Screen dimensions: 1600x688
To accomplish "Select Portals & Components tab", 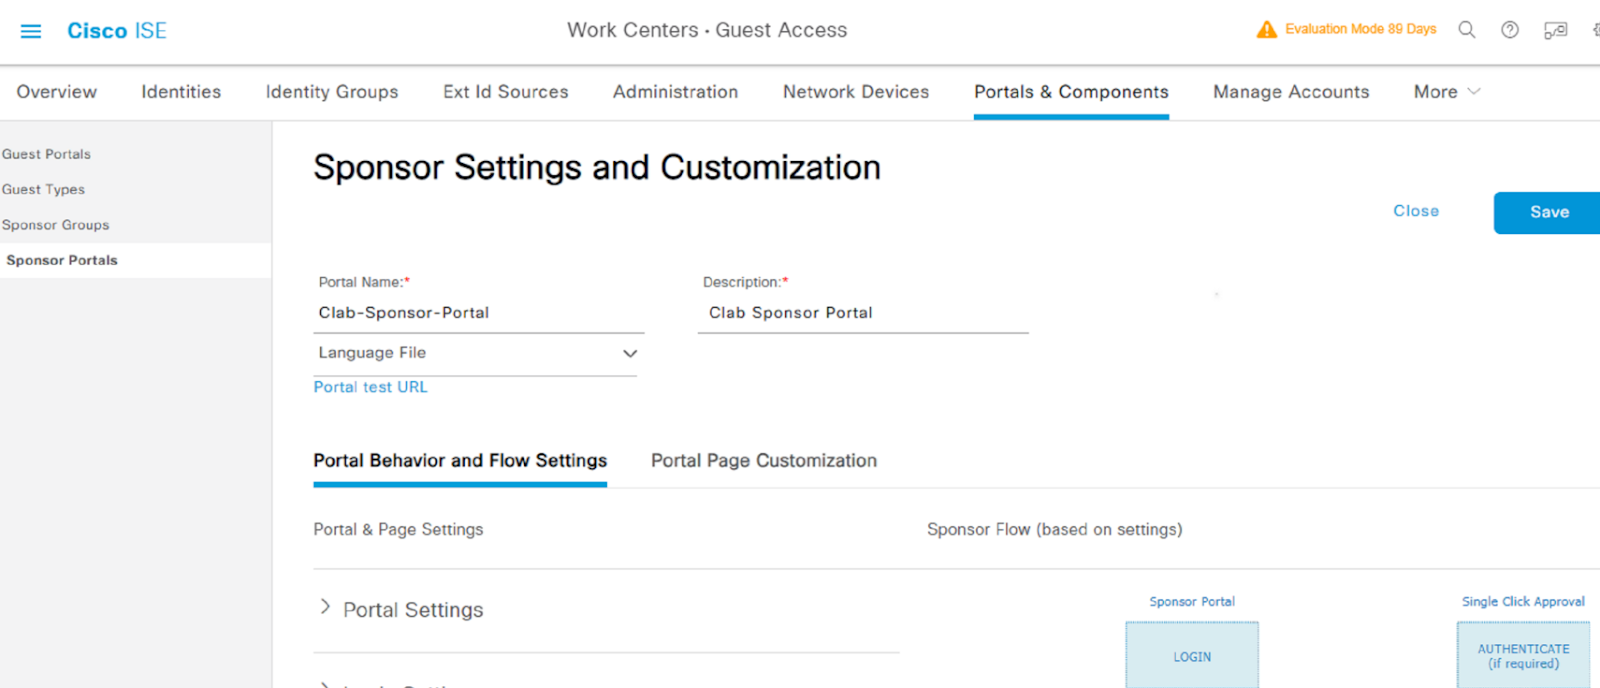I will (x=1071, y=92).
